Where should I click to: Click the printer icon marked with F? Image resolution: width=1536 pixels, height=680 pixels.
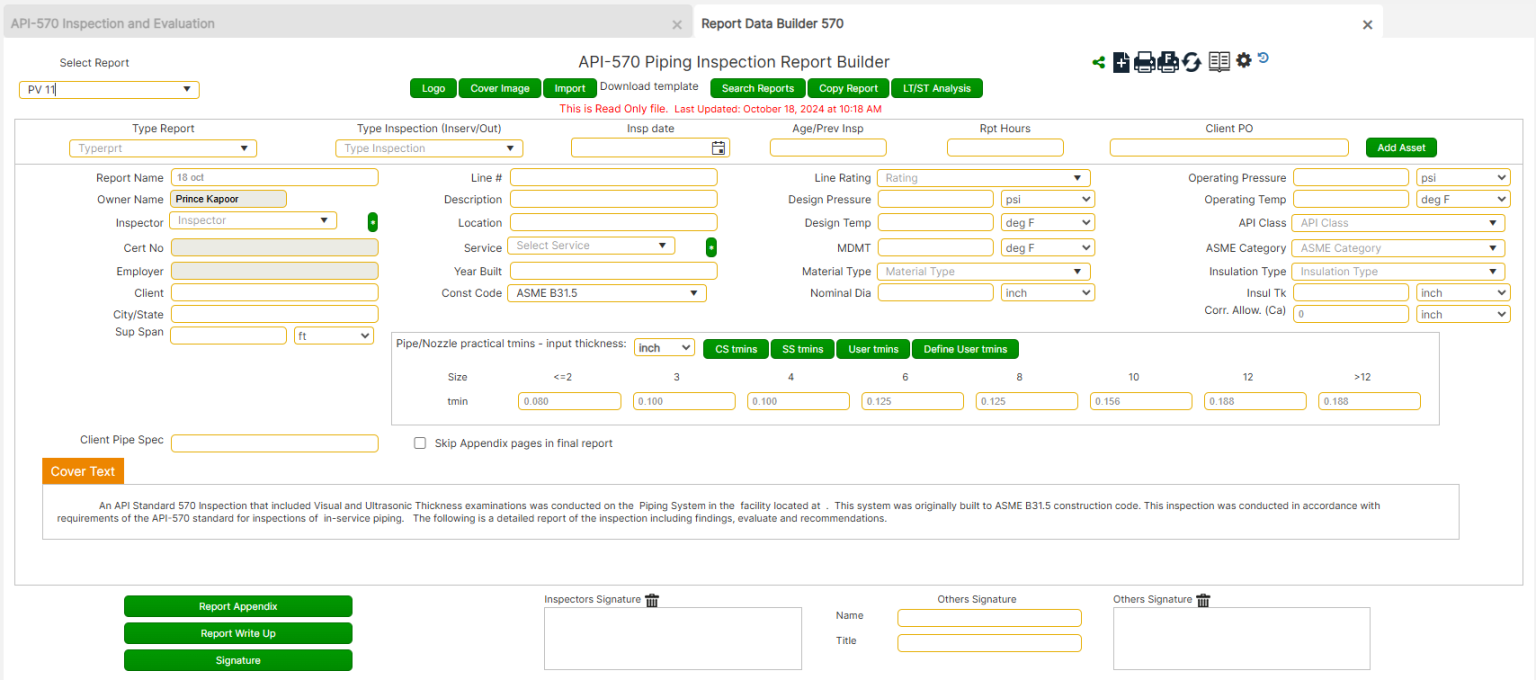(1167, 61)
